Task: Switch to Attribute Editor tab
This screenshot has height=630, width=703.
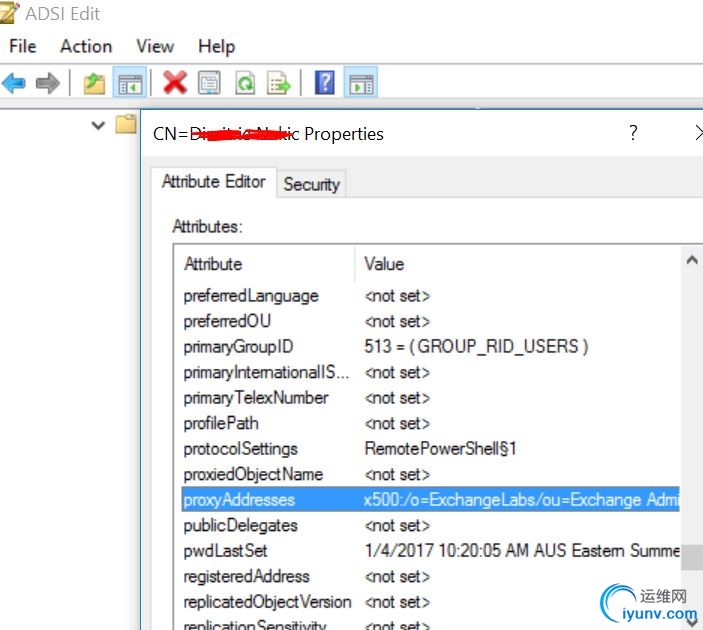Action: [x=213, y=182]
